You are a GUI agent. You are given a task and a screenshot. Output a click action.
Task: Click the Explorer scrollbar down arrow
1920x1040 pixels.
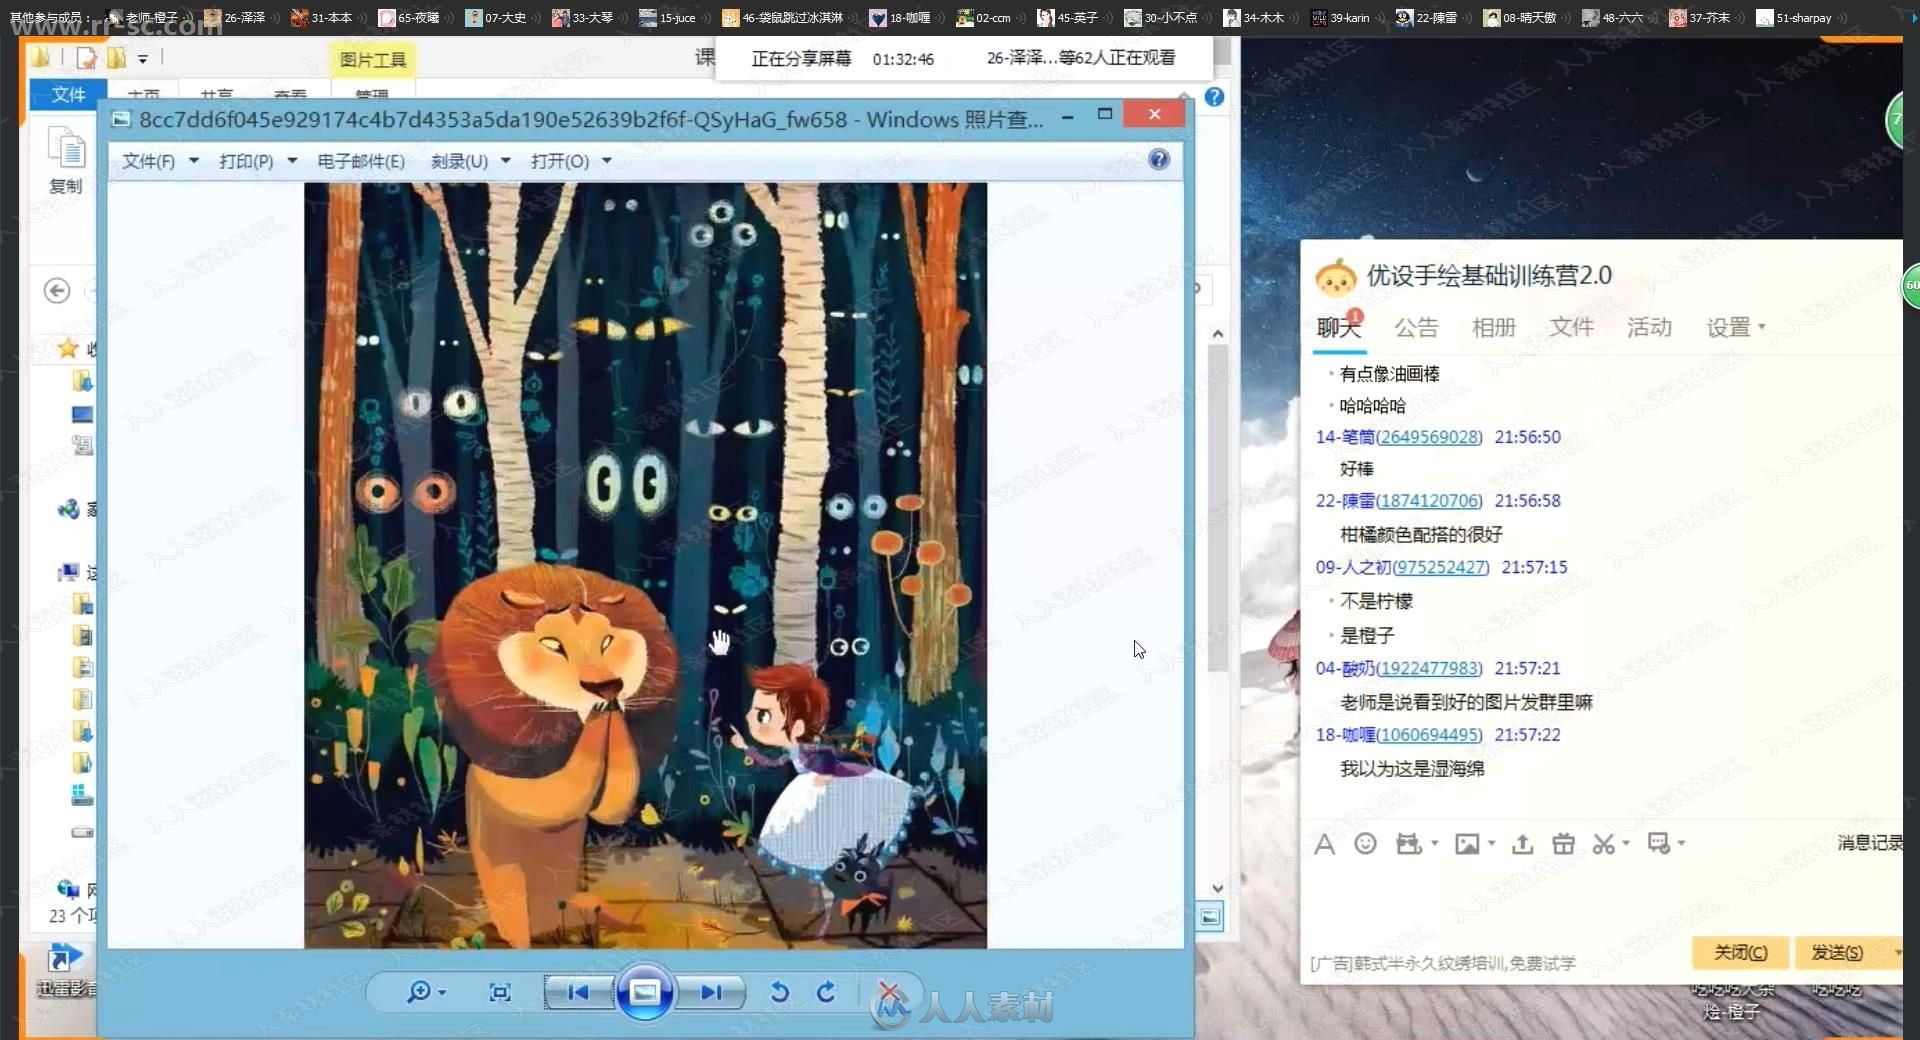tap(1217, 888)
